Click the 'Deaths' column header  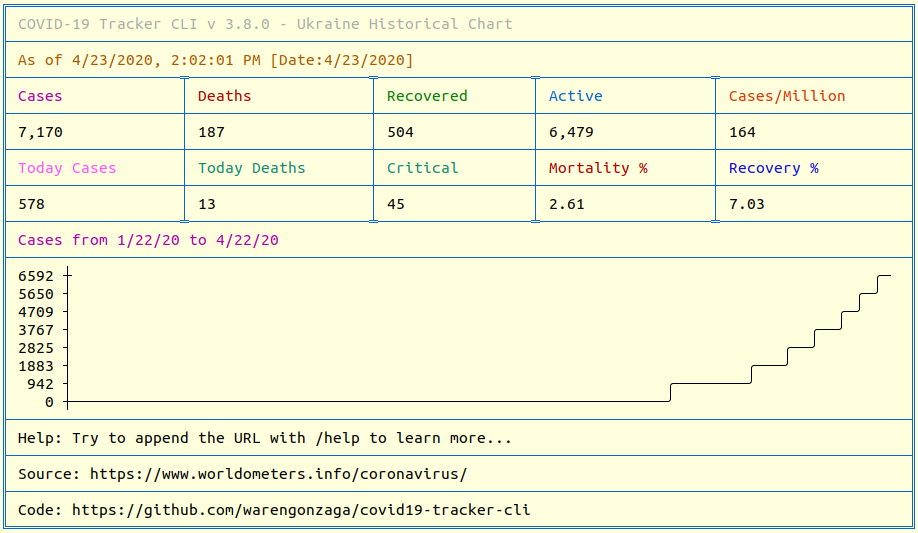224,96
